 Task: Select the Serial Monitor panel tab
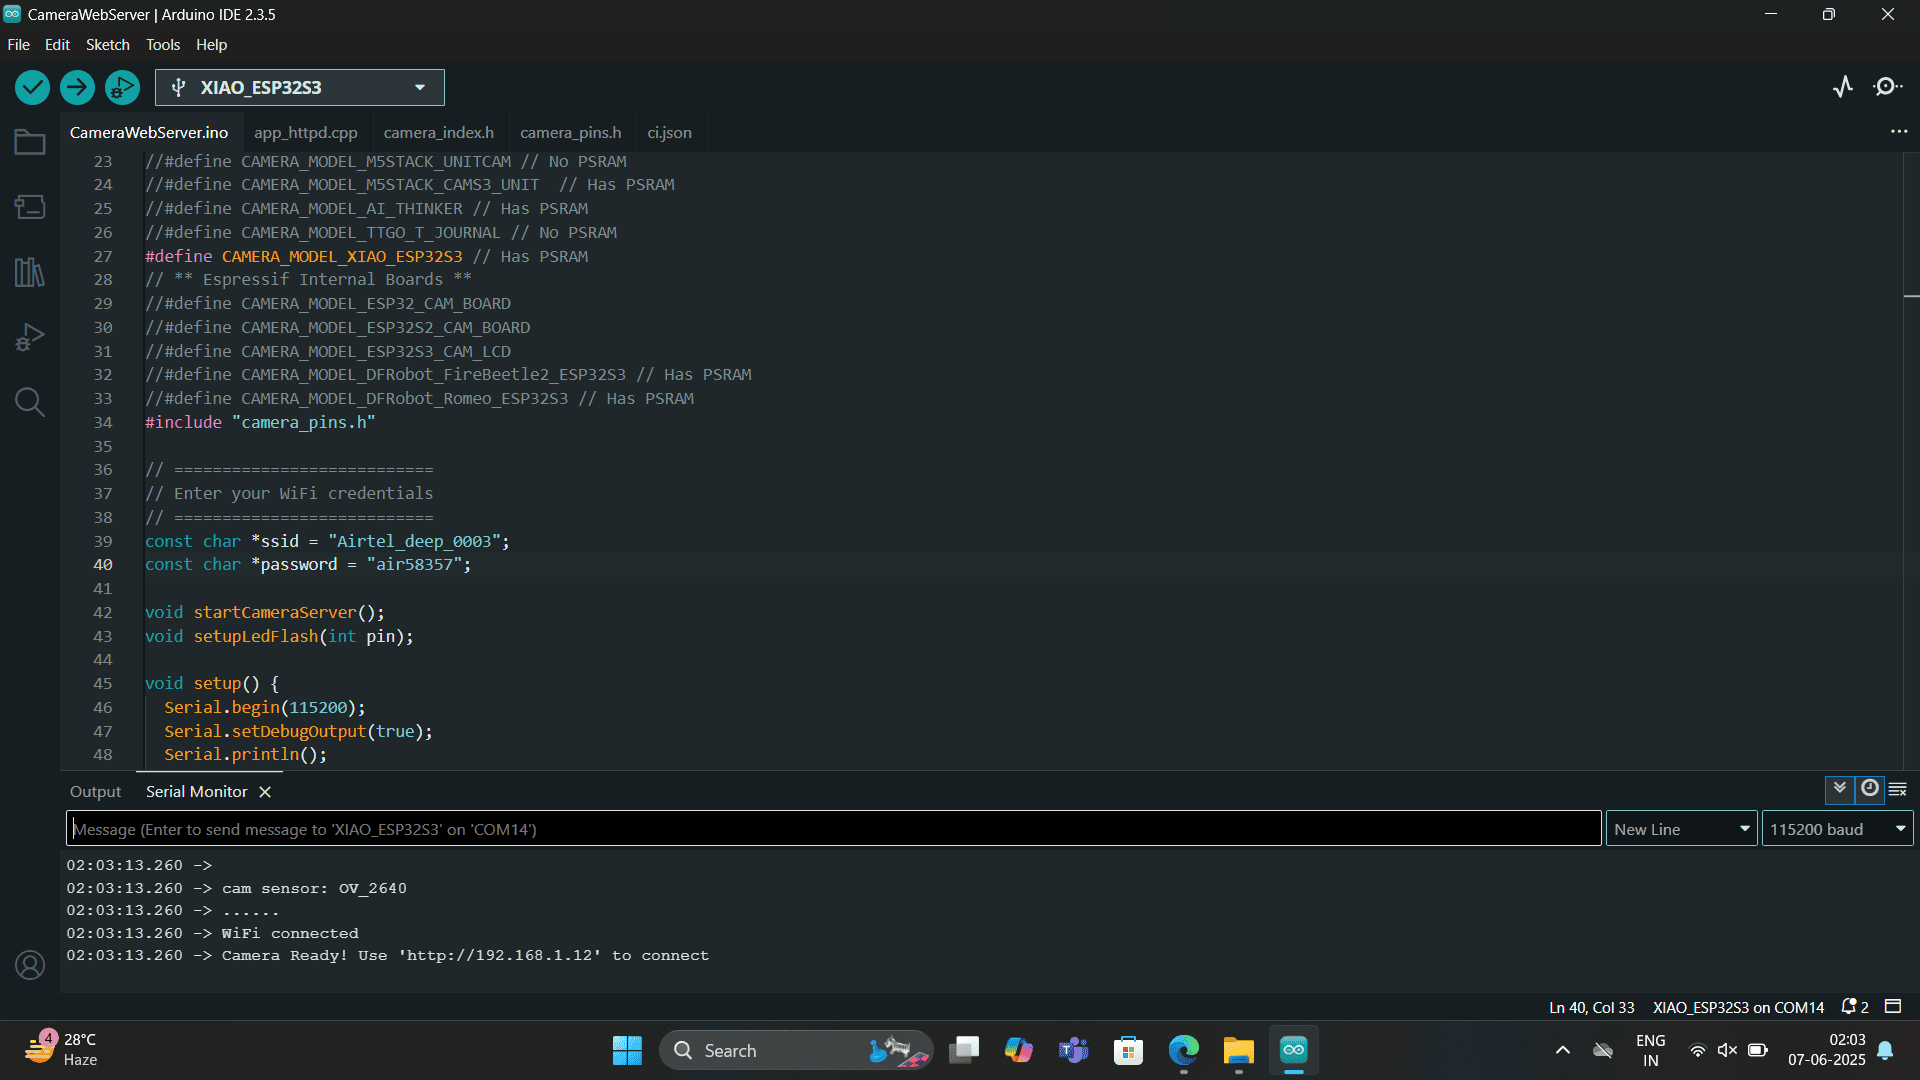point(197,792)
